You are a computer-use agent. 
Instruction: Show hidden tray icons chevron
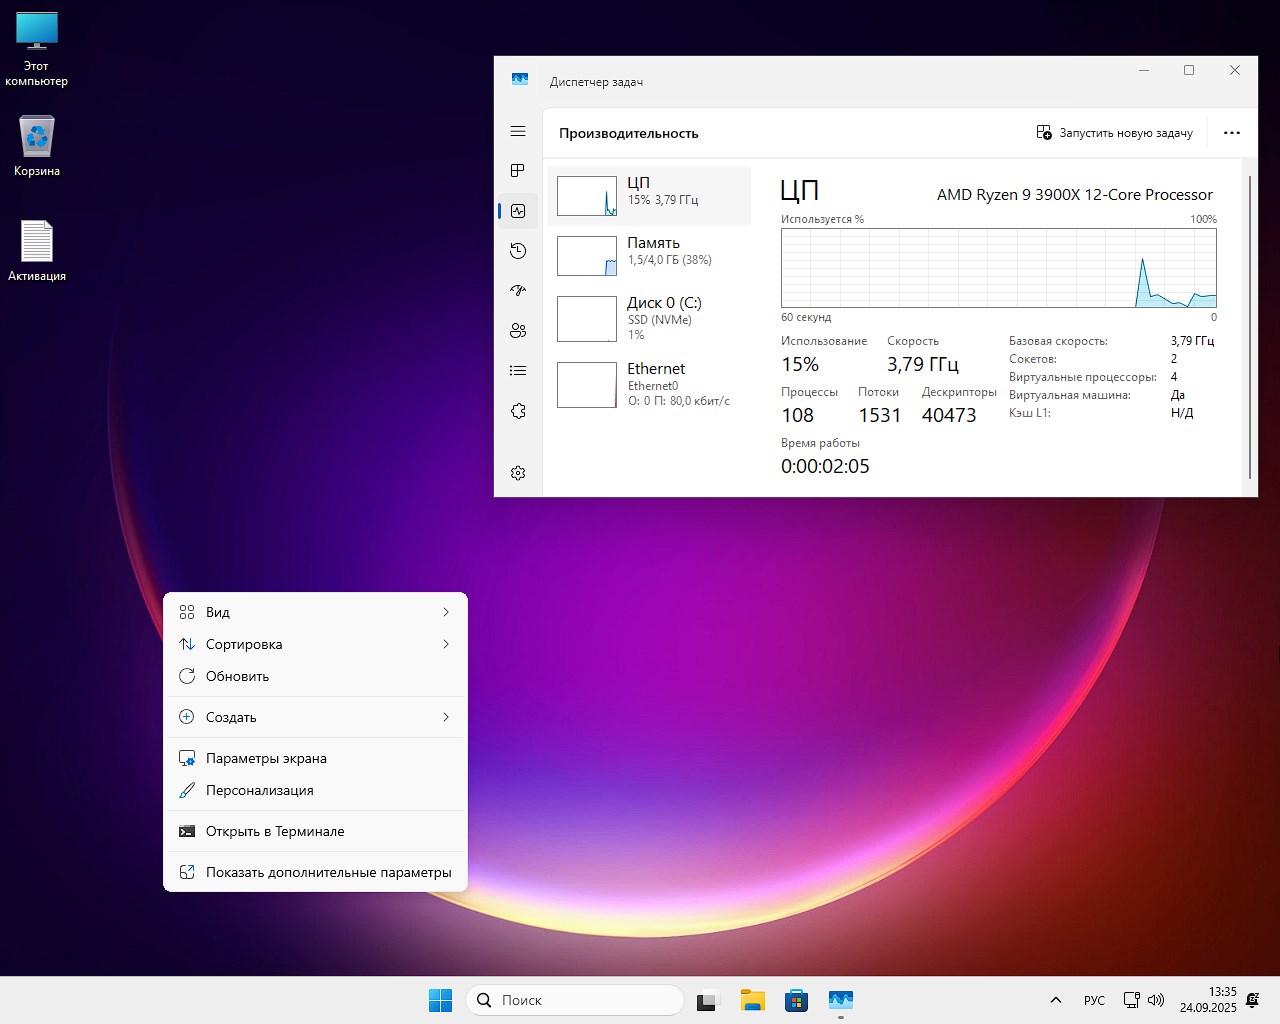[1055, 1000]
